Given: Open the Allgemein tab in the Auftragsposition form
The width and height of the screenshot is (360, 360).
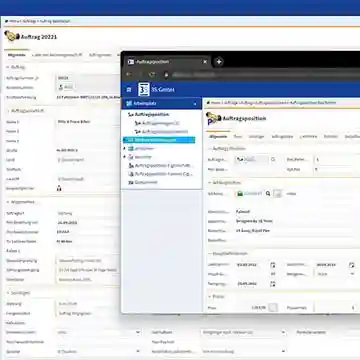Looking at the screenshot, I should (x=218, y=136).
